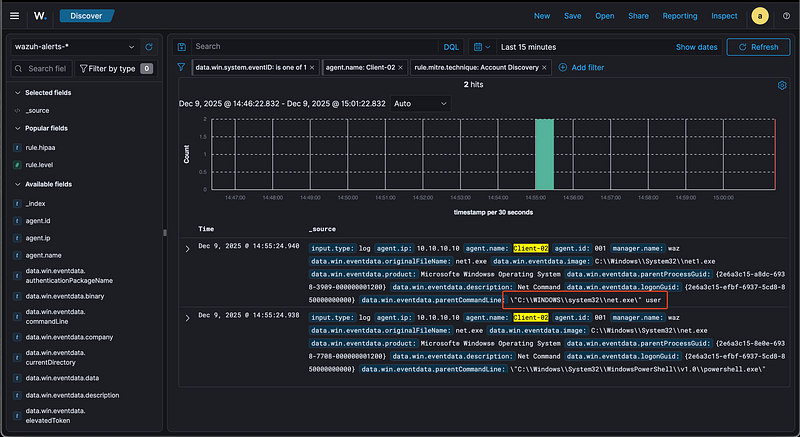Click agent.name field type icon
800x437 pixels.
[17, 255]
